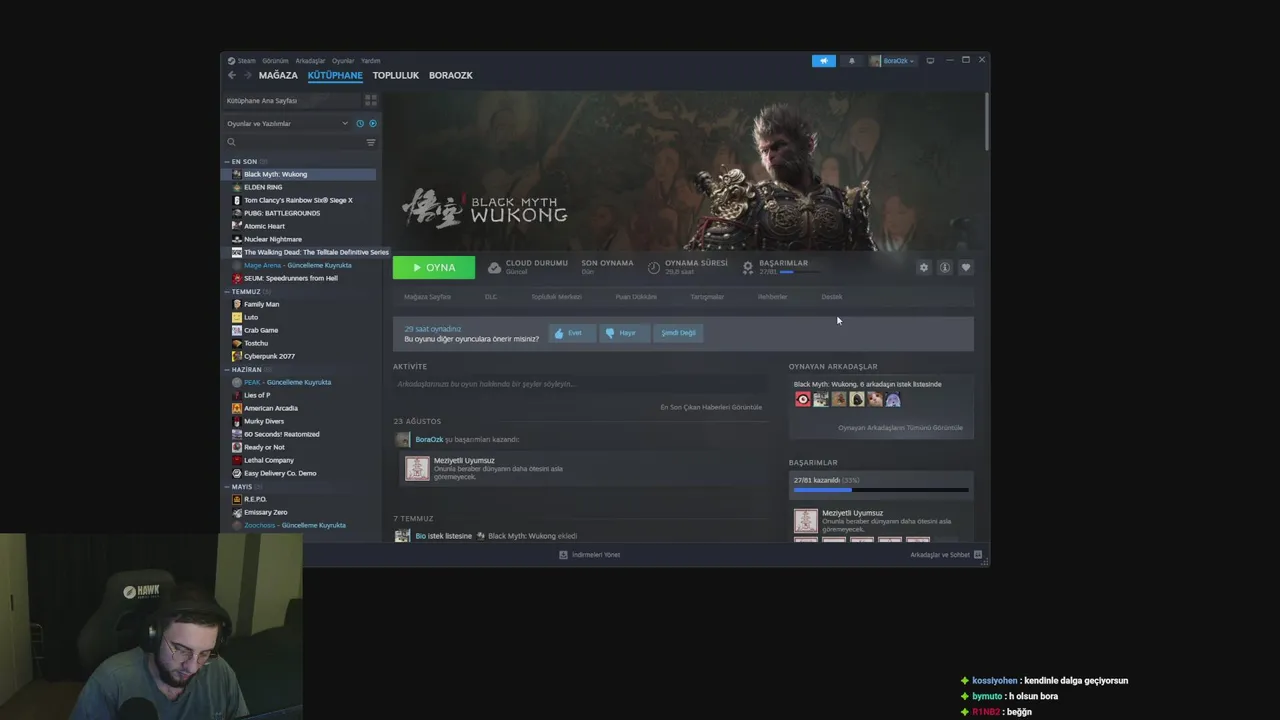
Task: Recommend the game with Evet thumbs-up
Action: click(x=571, y=333)
